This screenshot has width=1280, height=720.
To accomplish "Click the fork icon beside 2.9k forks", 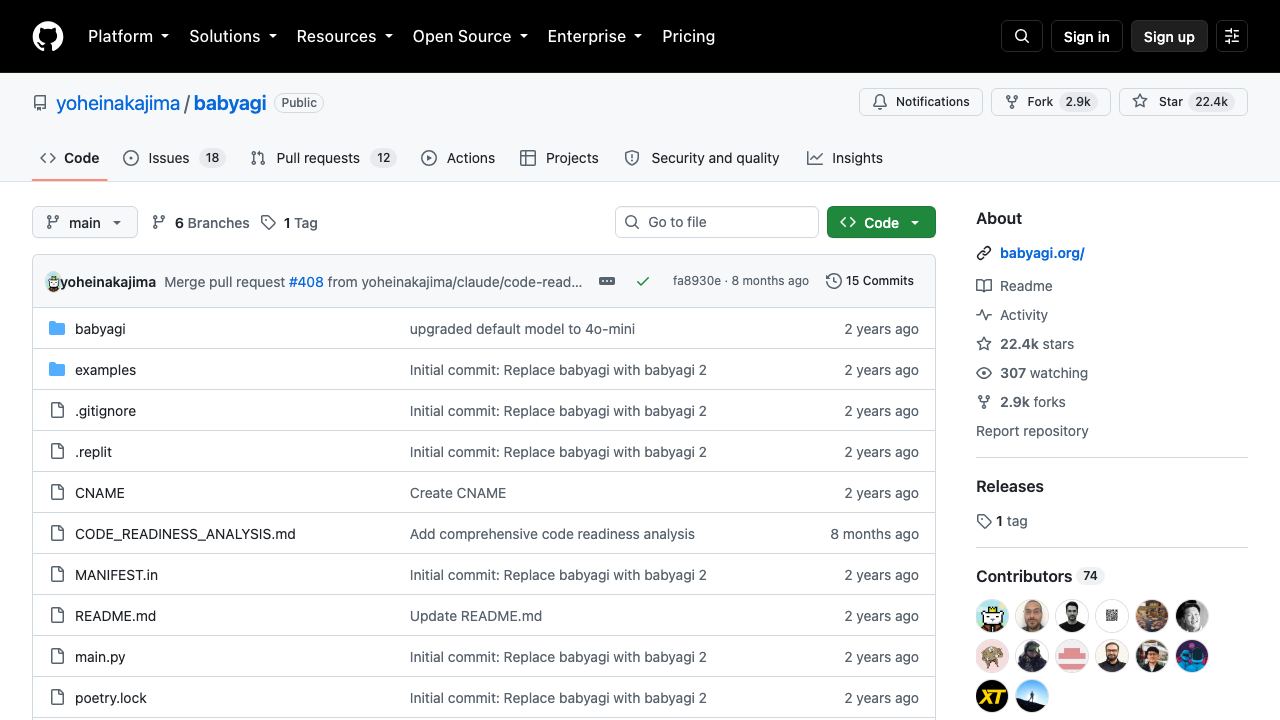I will (x=984, y=402).
